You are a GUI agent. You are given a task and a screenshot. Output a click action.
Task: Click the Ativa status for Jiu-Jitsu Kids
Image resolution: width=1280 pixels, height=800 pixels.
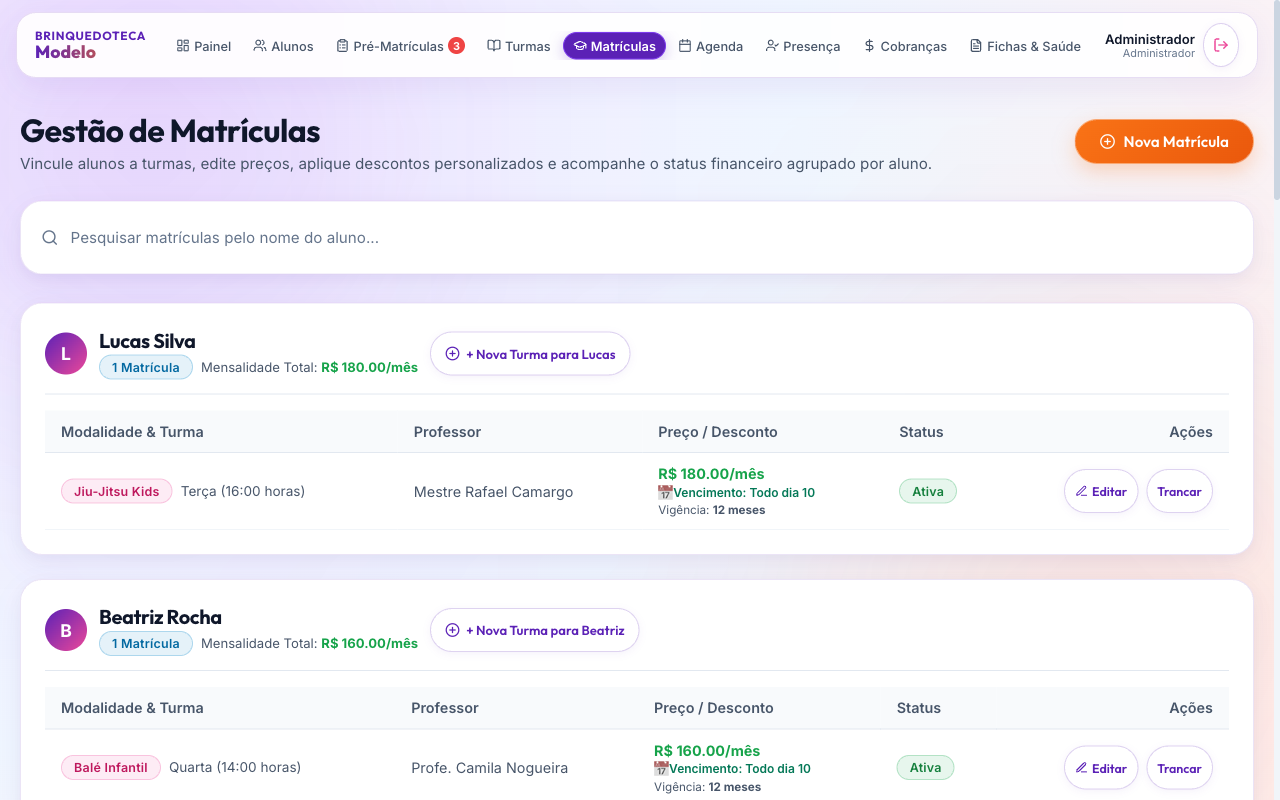[928, 491]
